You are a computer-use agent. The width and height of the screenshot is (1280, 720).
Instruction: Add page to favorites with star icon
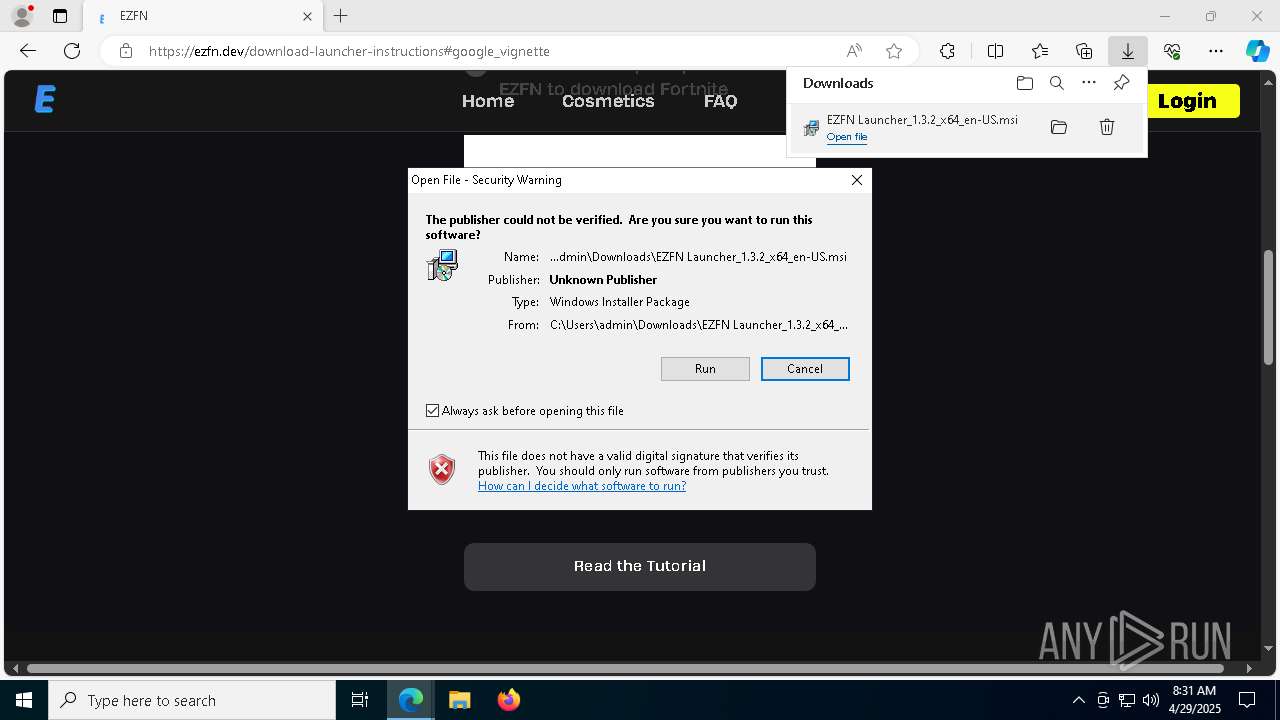(x=894, y=51)
